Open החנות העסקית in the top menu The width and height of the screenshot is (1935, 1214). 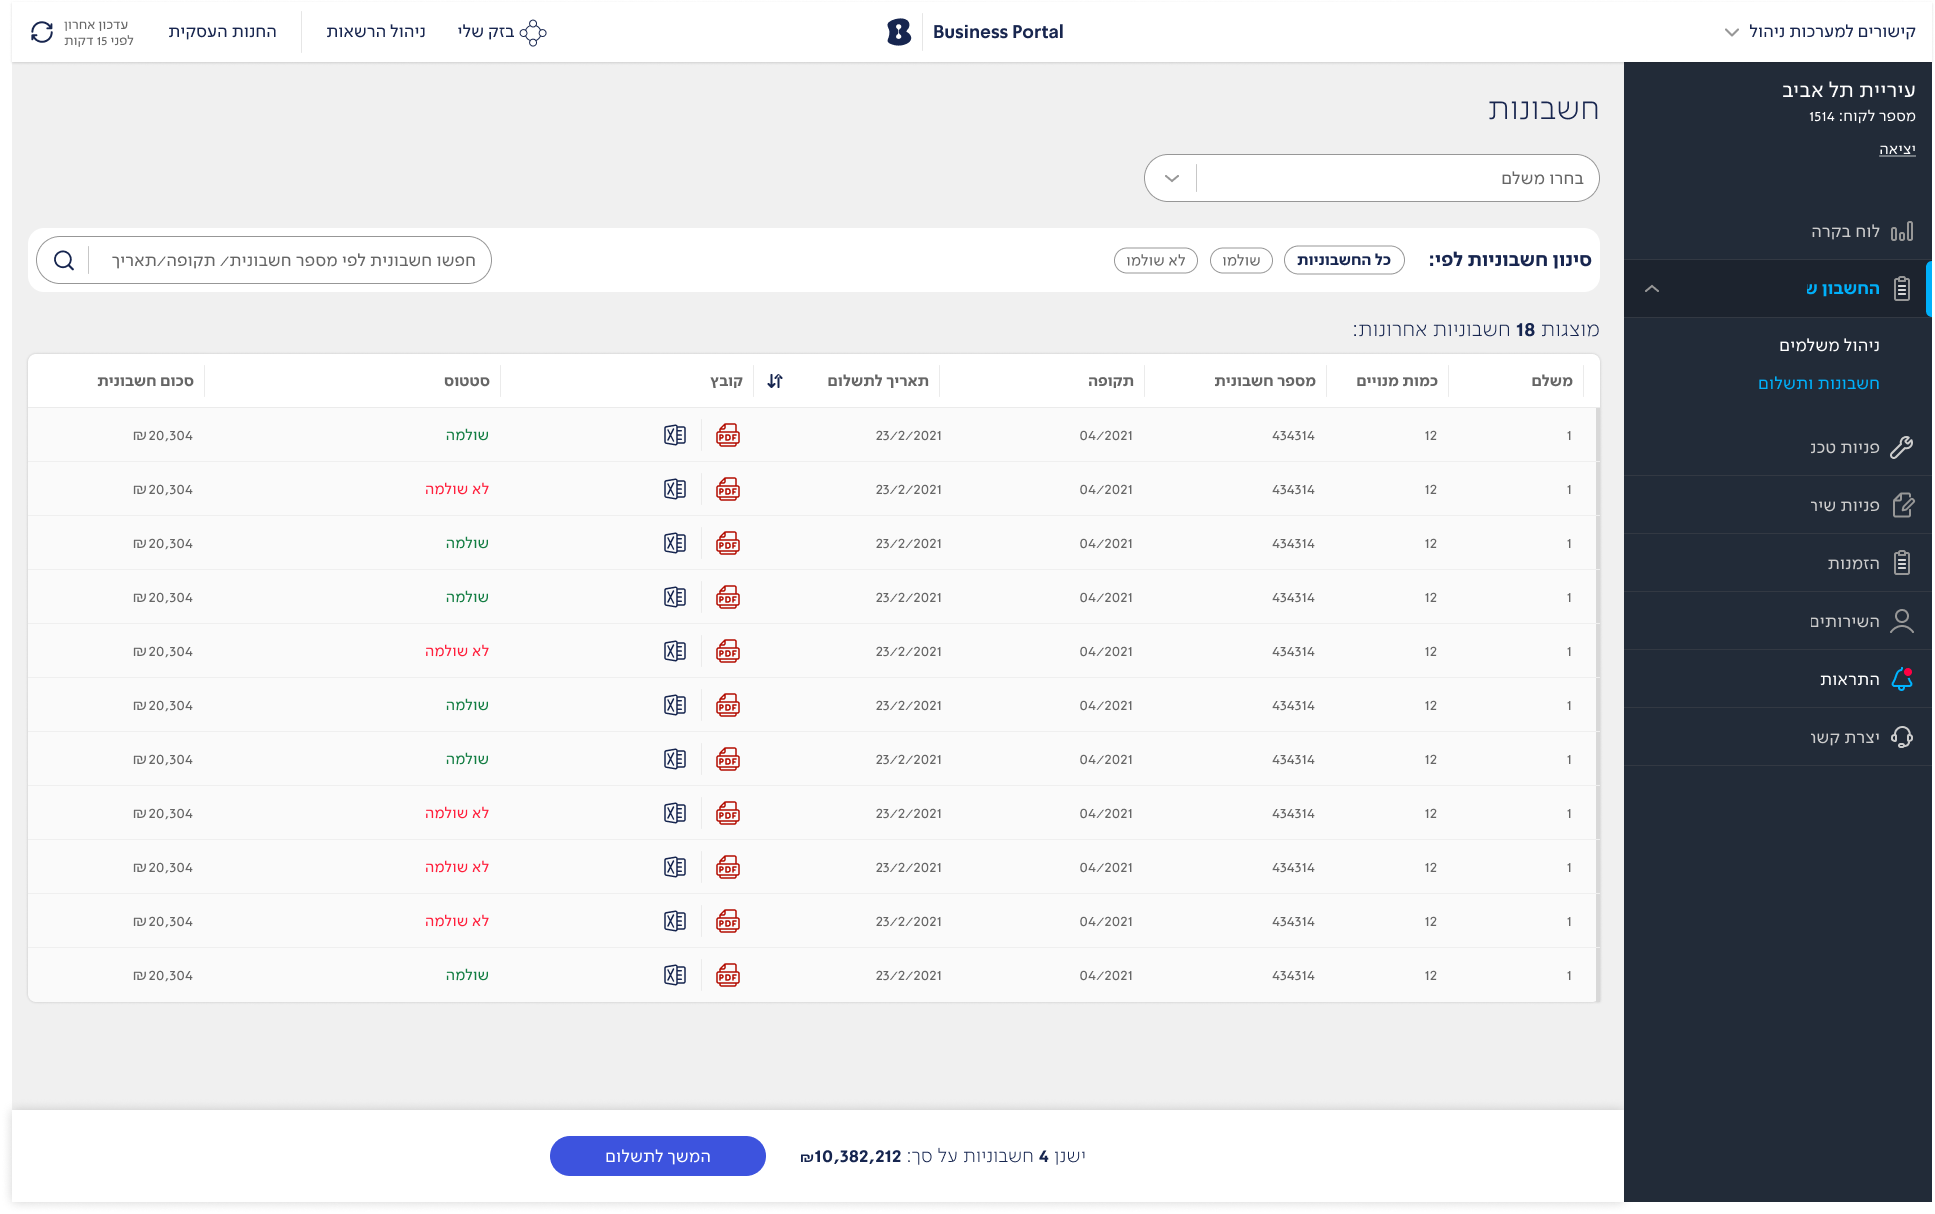point(222,32)
